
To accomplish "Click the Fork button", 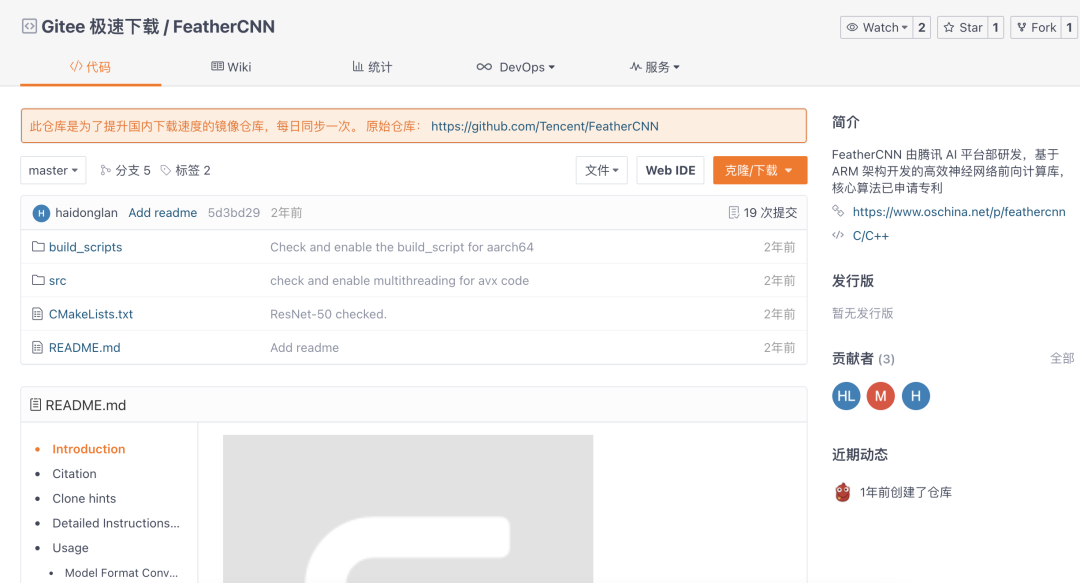I will [x=1036, y=28].
